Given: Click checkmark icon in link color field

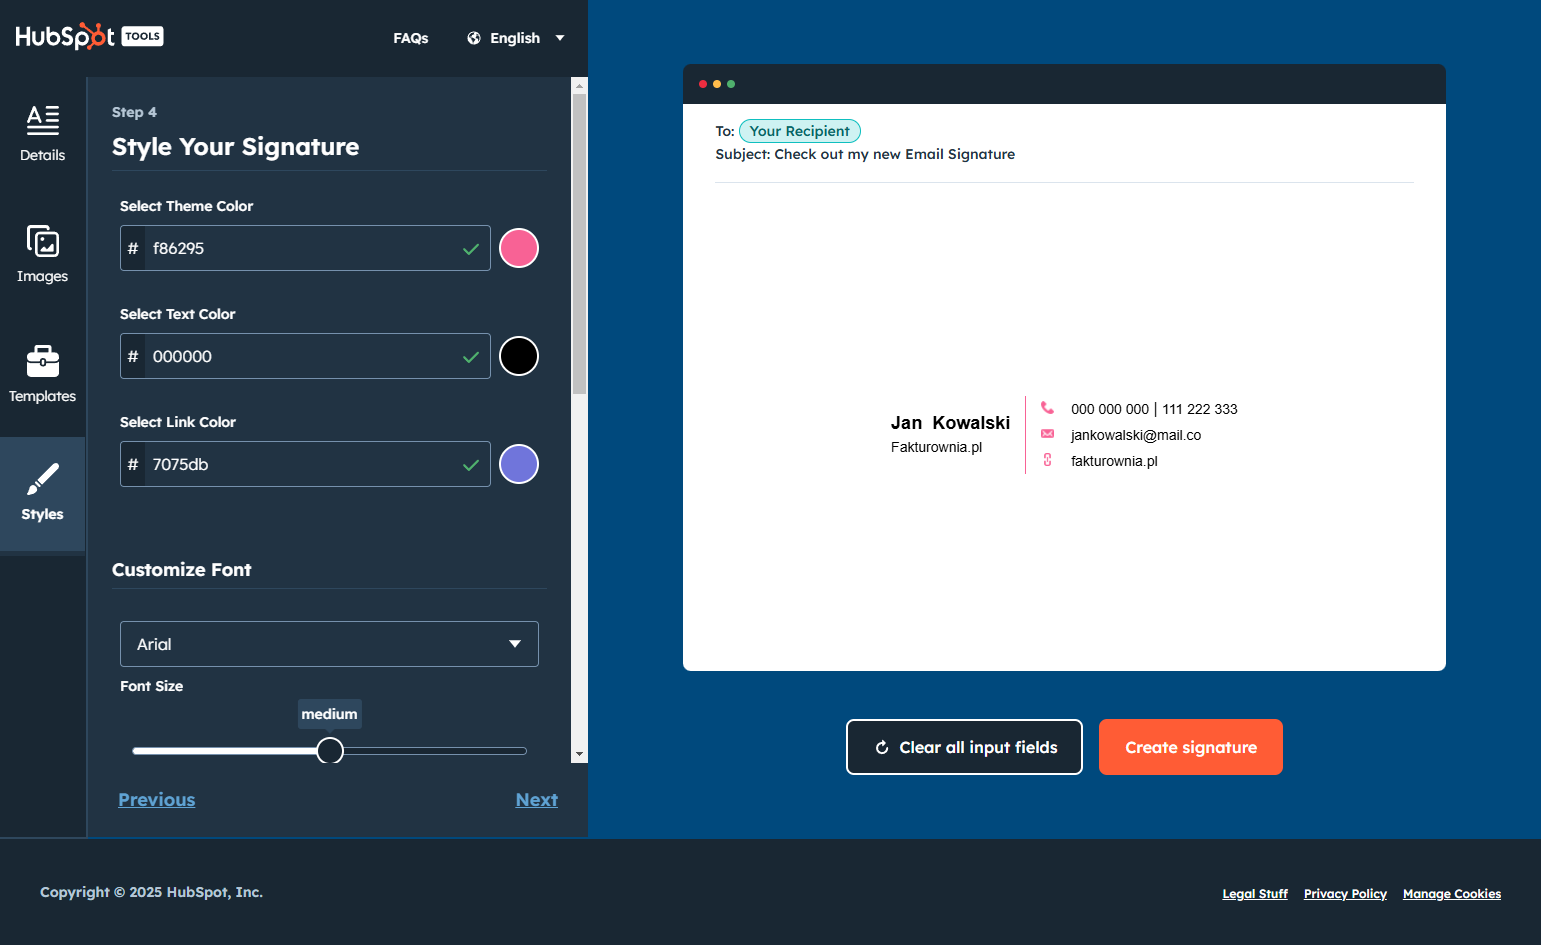Looking at the screenshot, I should coord(471,465).
